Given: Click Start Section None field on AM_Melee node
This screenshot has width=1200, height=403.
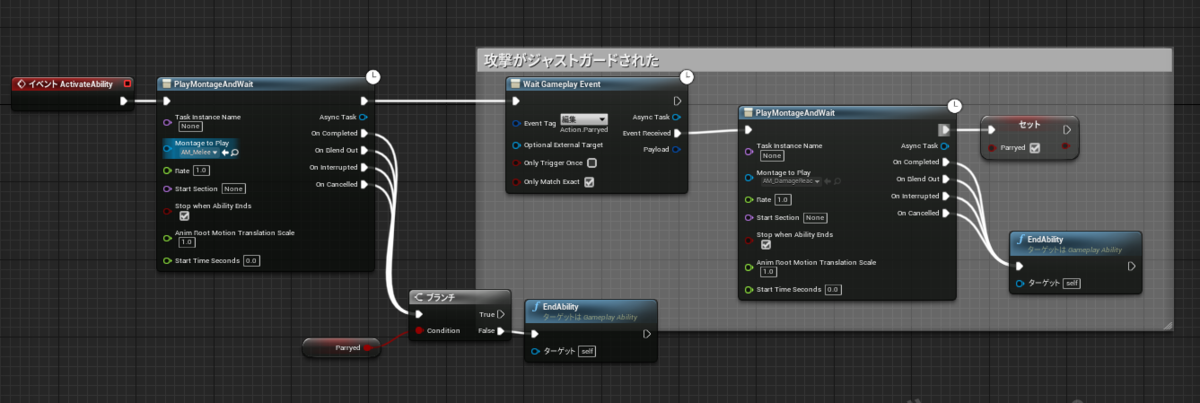Looking at the screenshot, I should [x=234, y=188].
